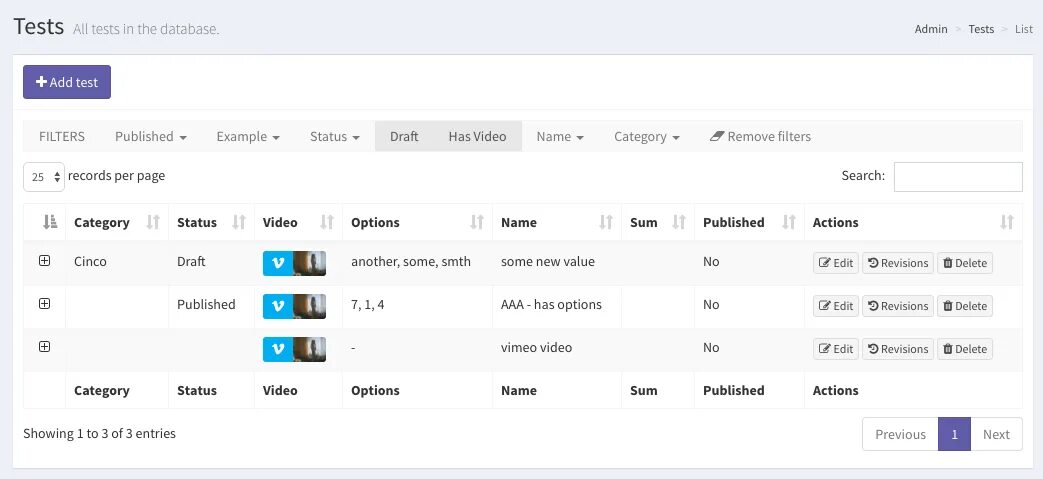Screen dimensions: 1043x479
Task: Toggle the Draft filter off
Action: pyautogui.click(x=404, y=137)
